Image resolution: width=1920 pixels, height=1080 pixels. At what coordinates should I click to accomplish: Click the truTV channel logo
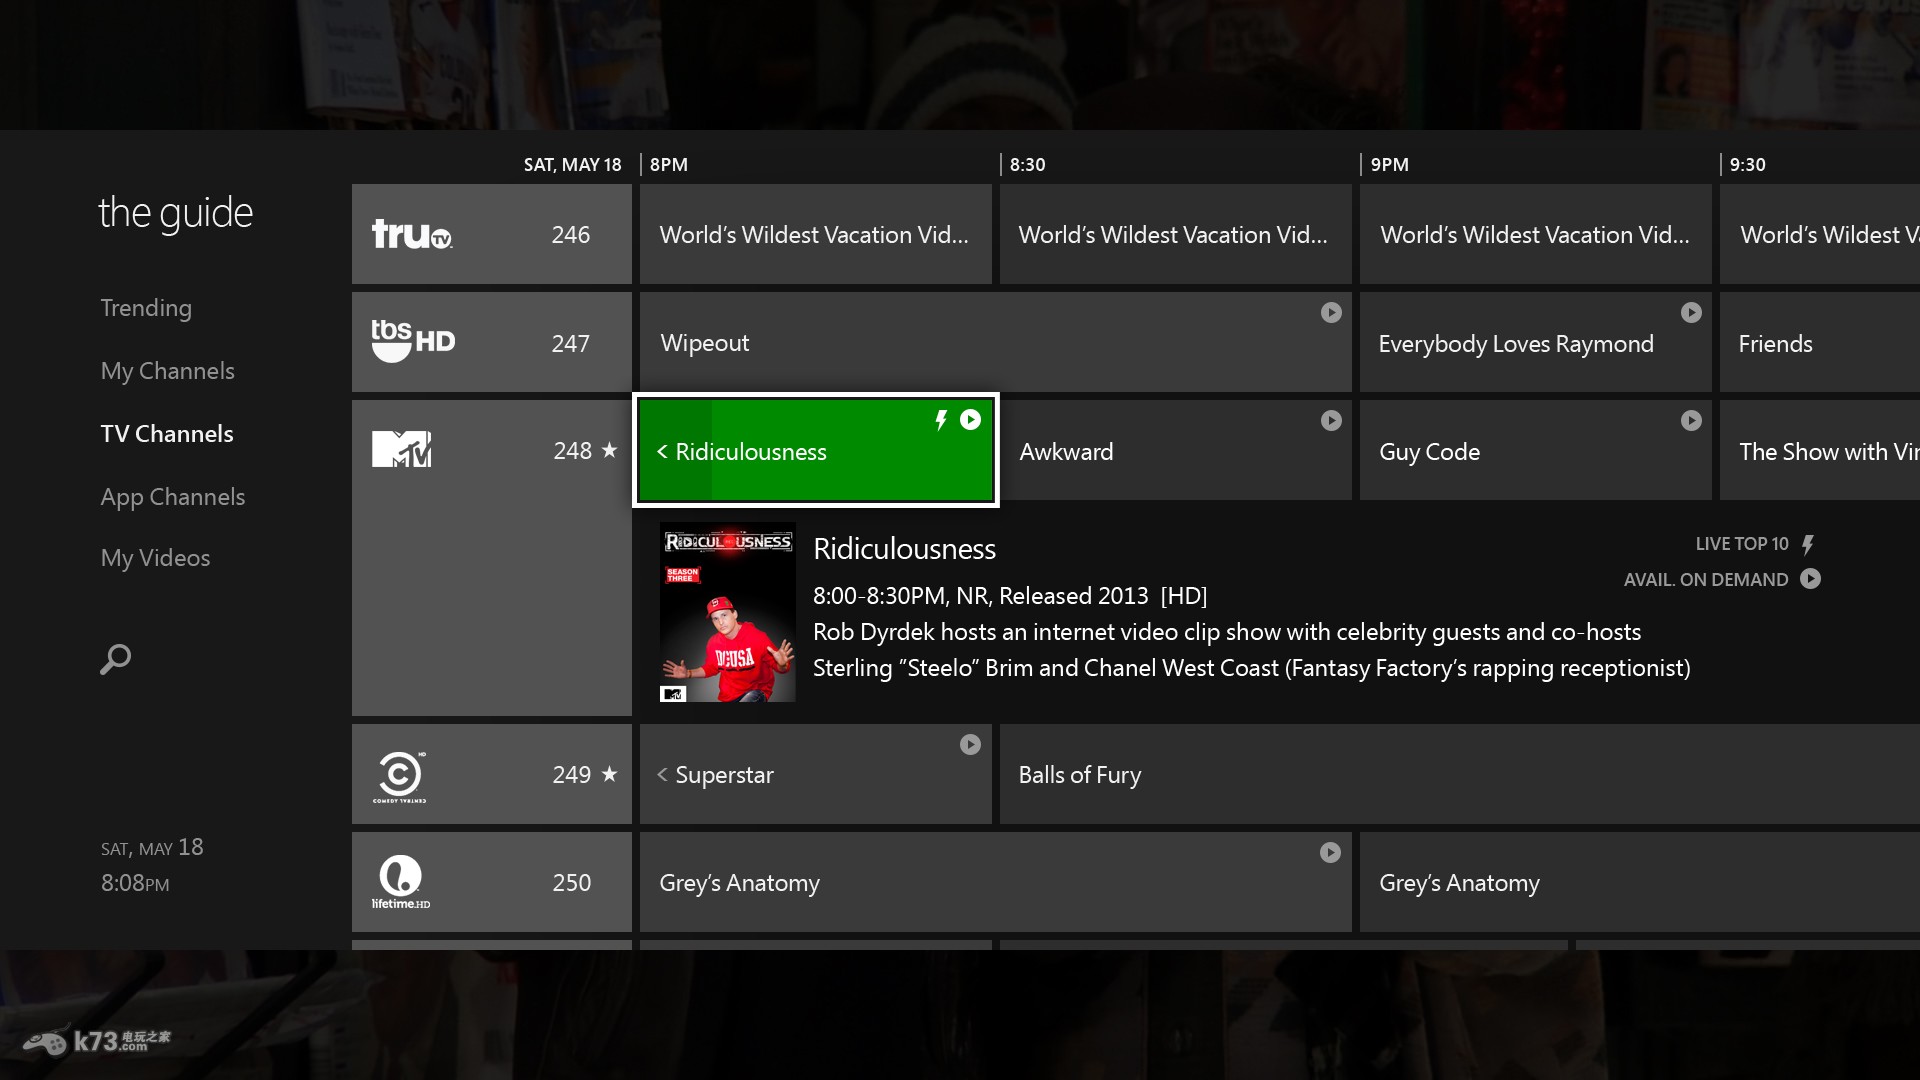coord(412,234)
